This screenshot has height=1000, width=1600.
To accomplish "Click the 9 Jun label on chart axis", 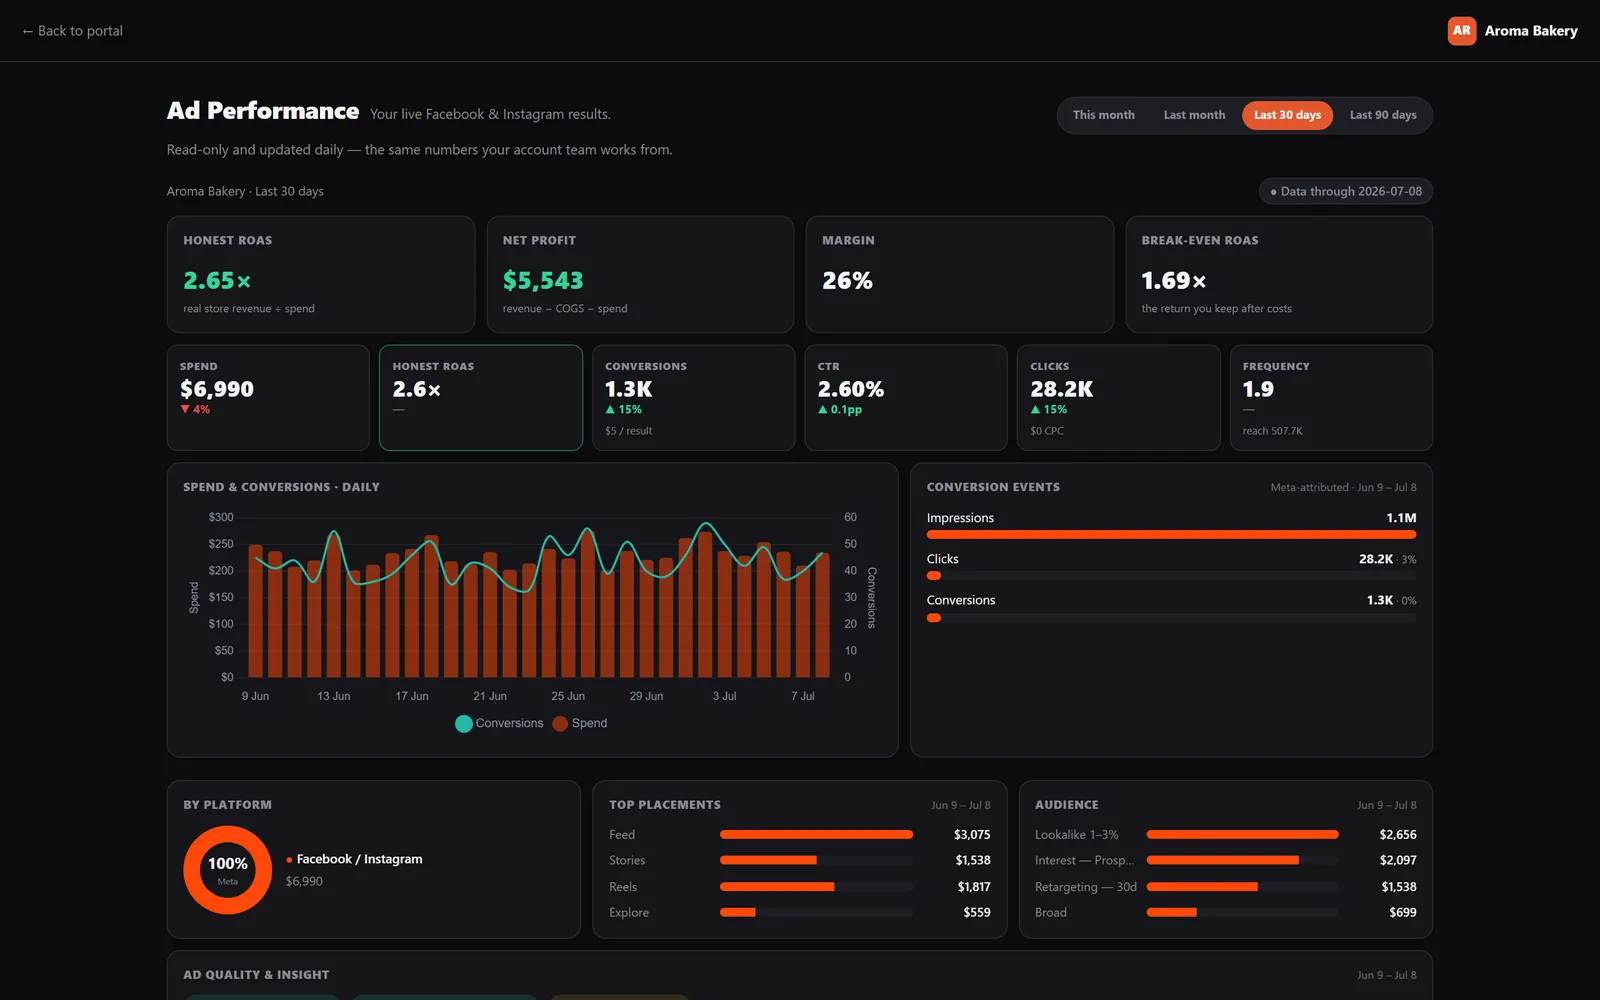I will click(x=255, y=697).
